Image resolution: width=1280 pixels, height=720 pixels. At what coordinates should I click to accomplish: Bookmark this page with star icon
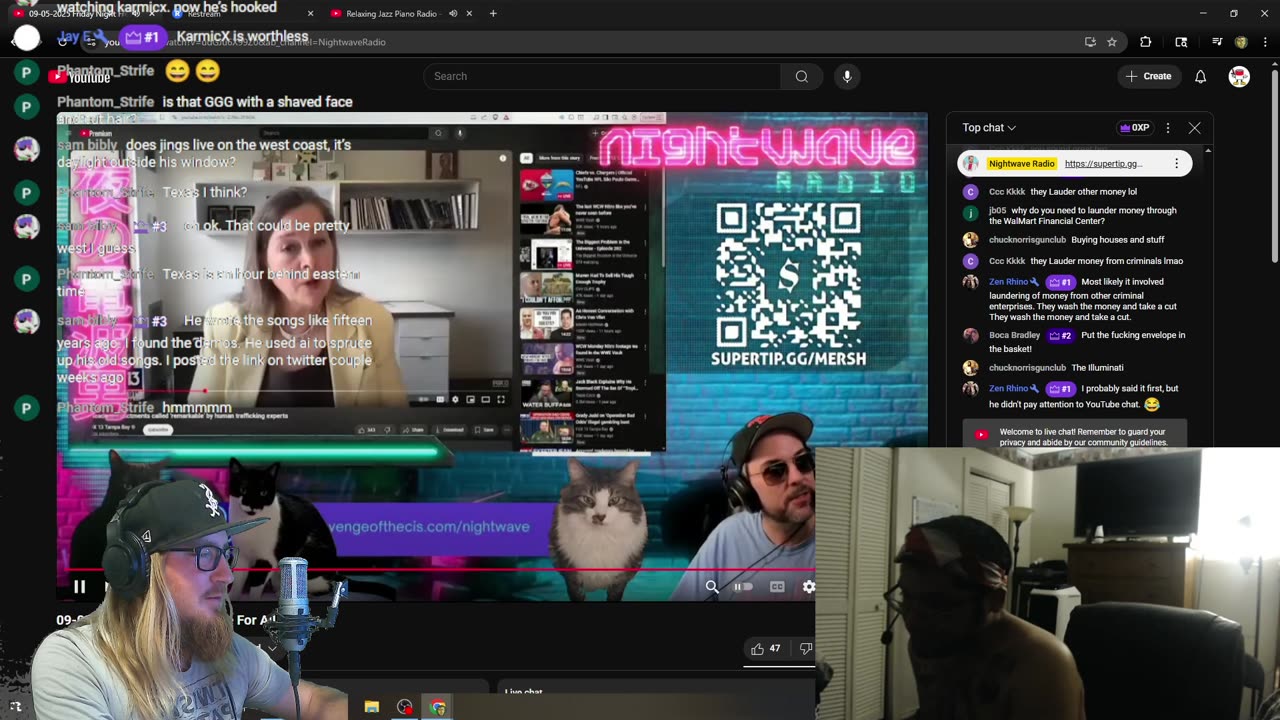click(x=1112, y=42)
